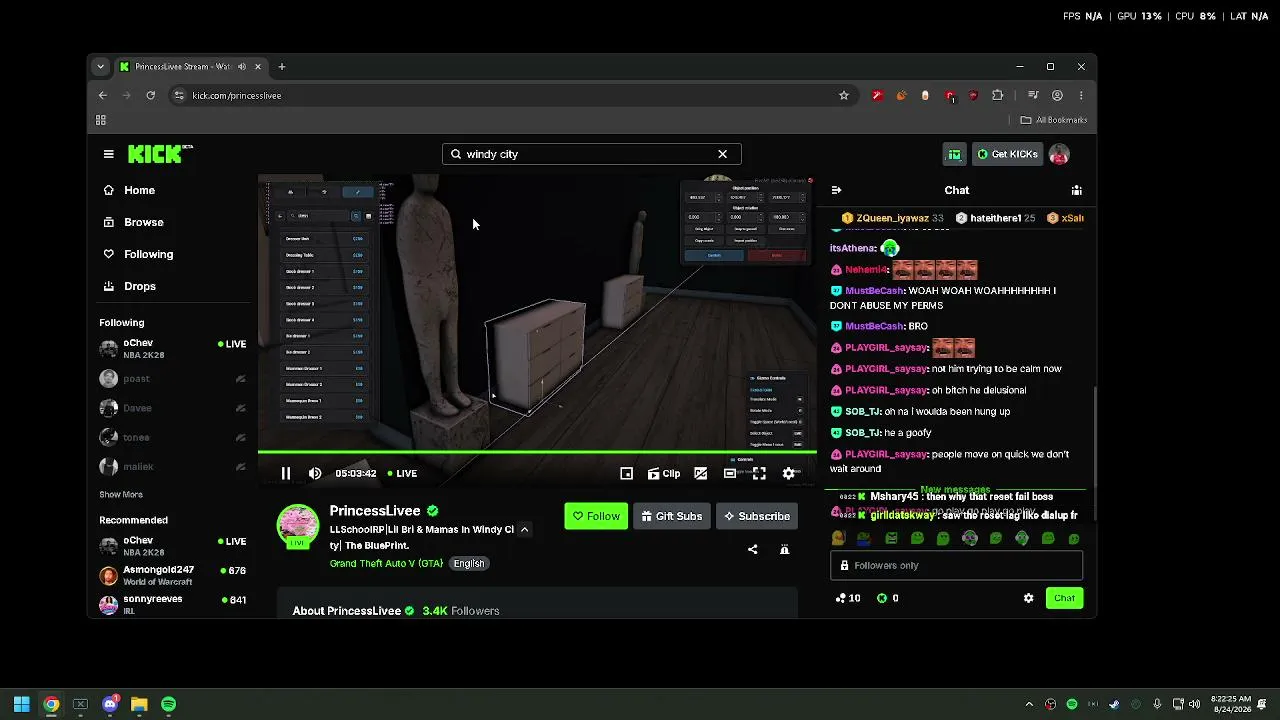
Task: Toggle picture-in-picture mode in the player
Action: pyautogui.click(x=701, y=473)
